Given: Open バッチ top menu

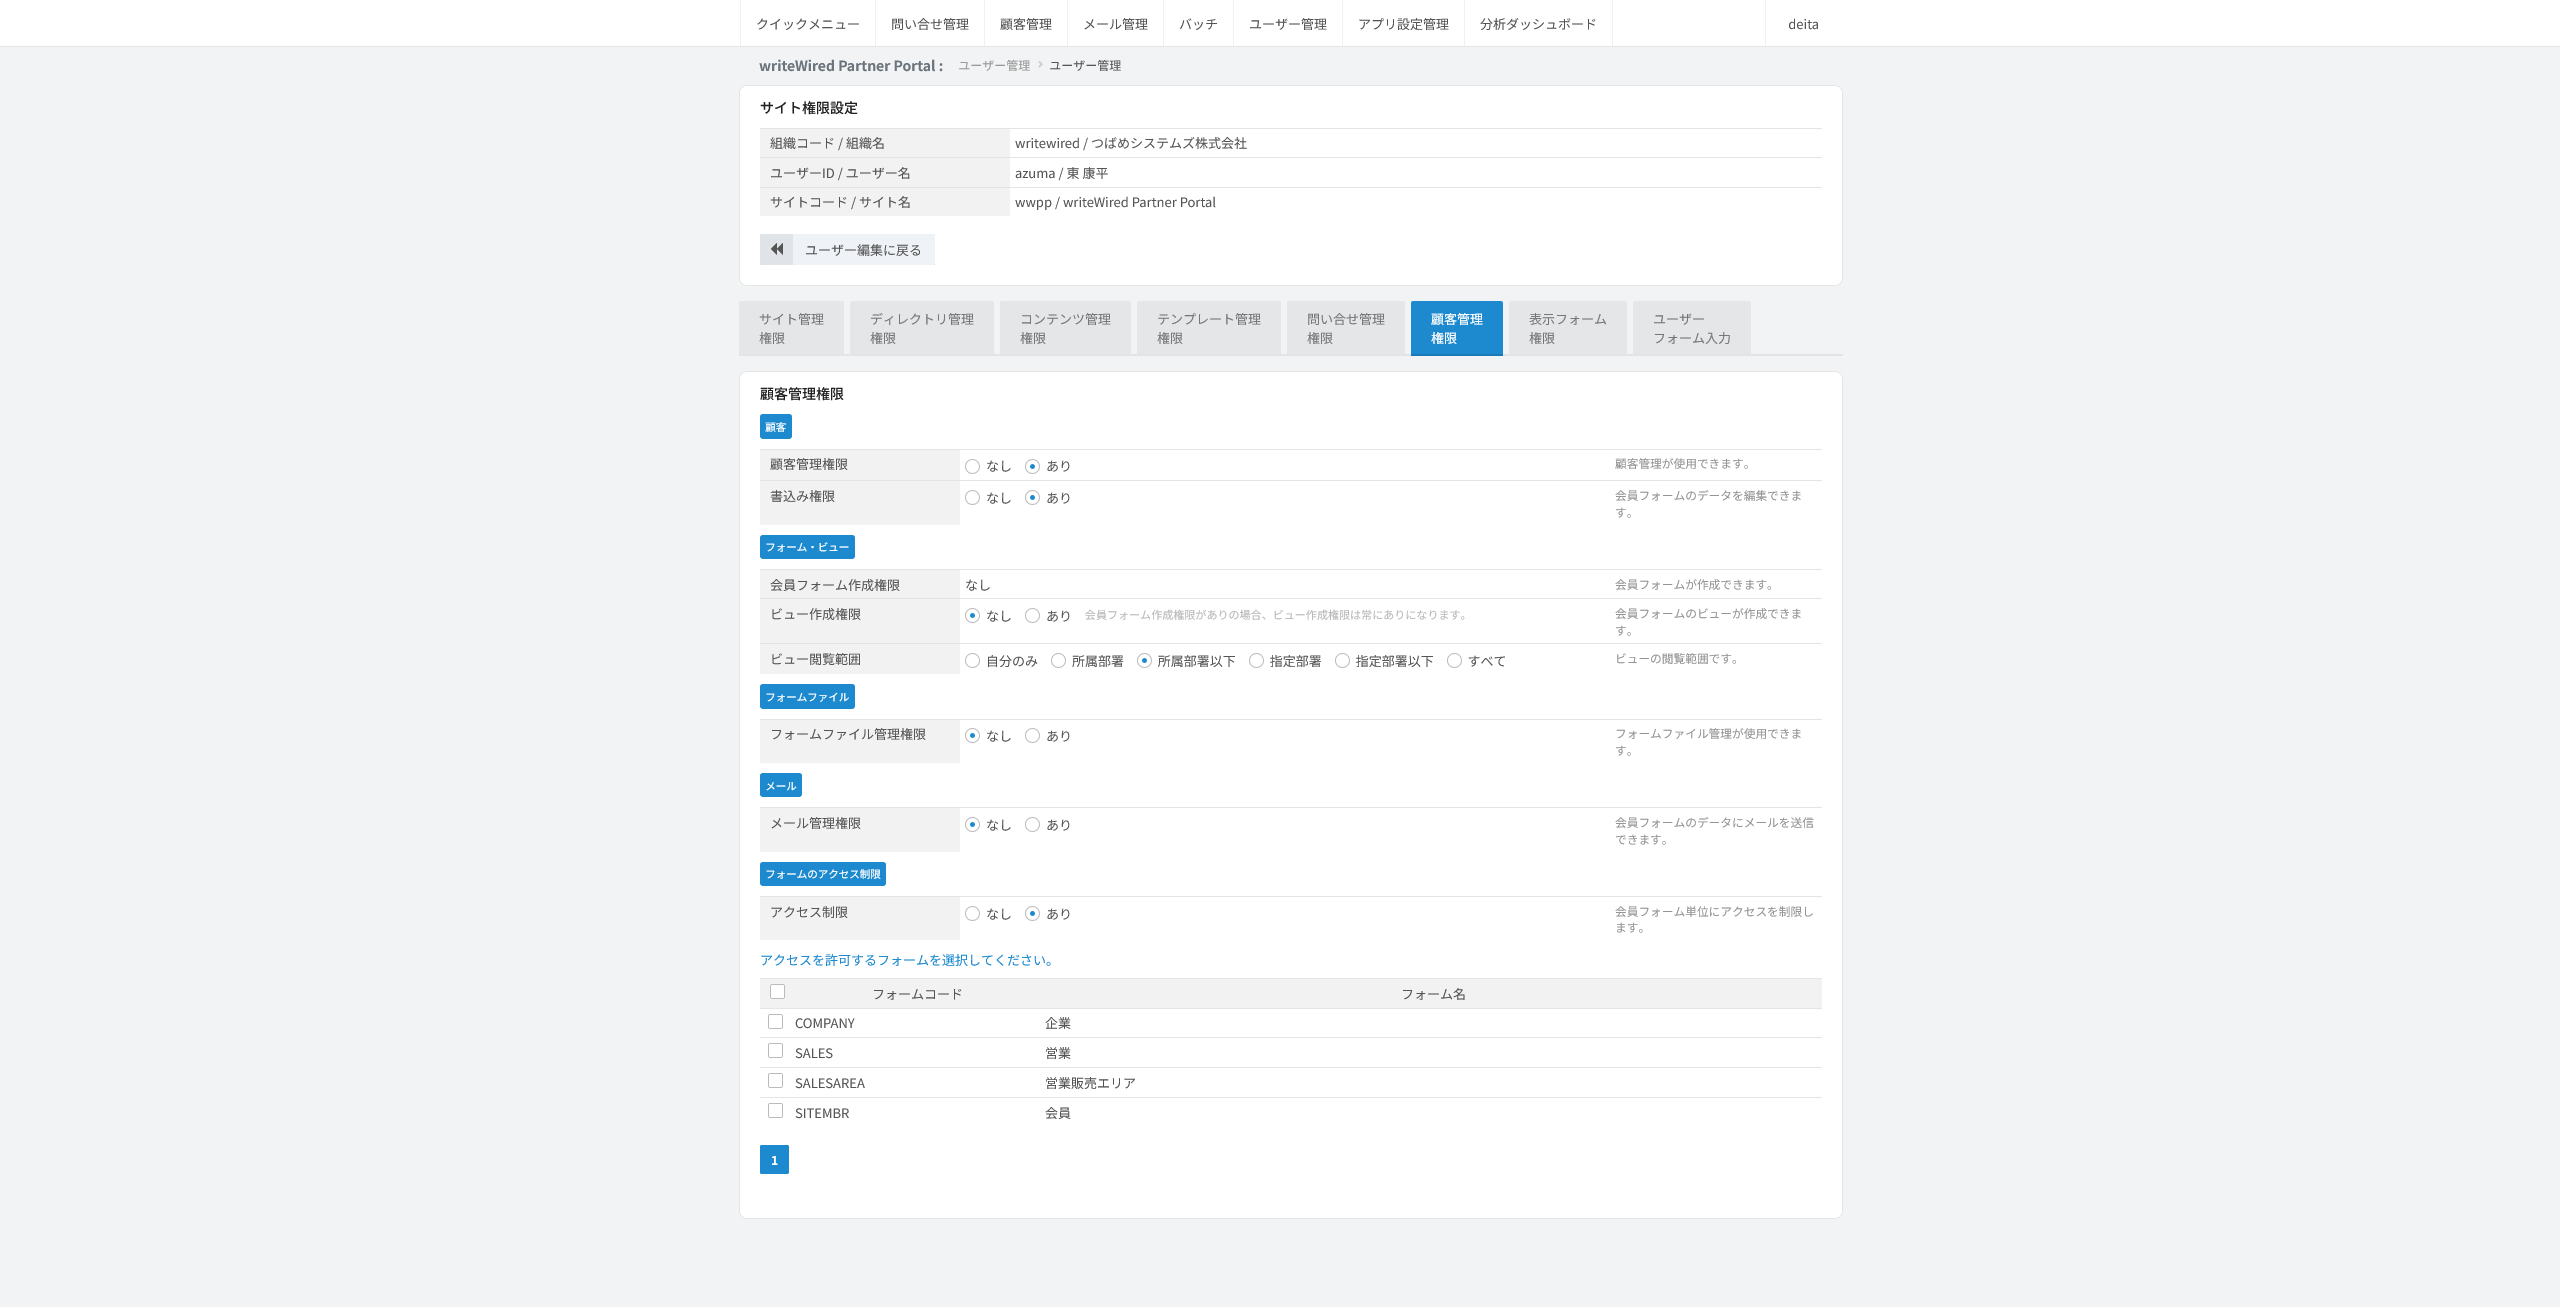Looking at the screenshot, I should [x=1198, y=24].
